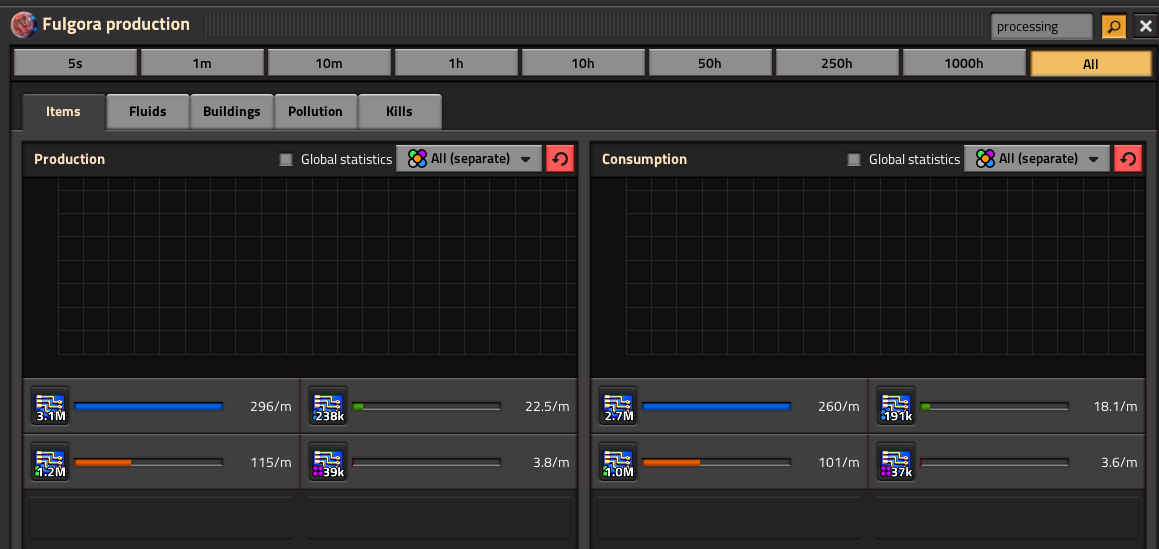Enable Global statistics in the Production panel
1159x549 pixels.
(x=287, y=159)
